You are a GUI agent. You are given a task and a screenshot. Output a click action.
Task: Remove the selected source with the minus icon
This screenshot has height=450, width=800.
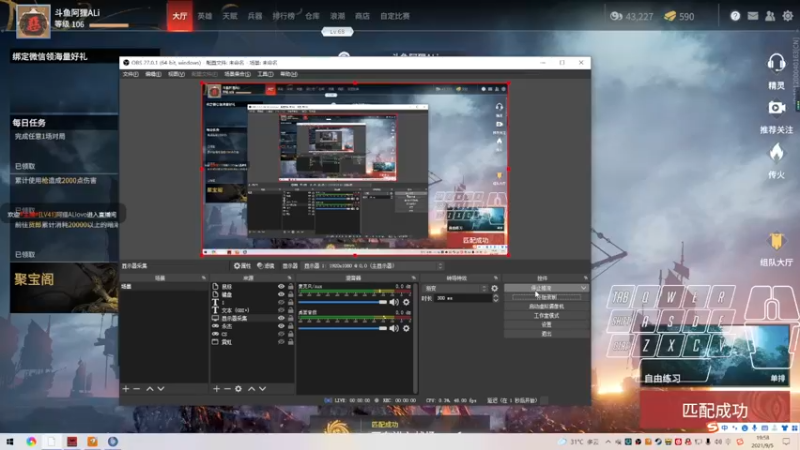tap(227, 389)
